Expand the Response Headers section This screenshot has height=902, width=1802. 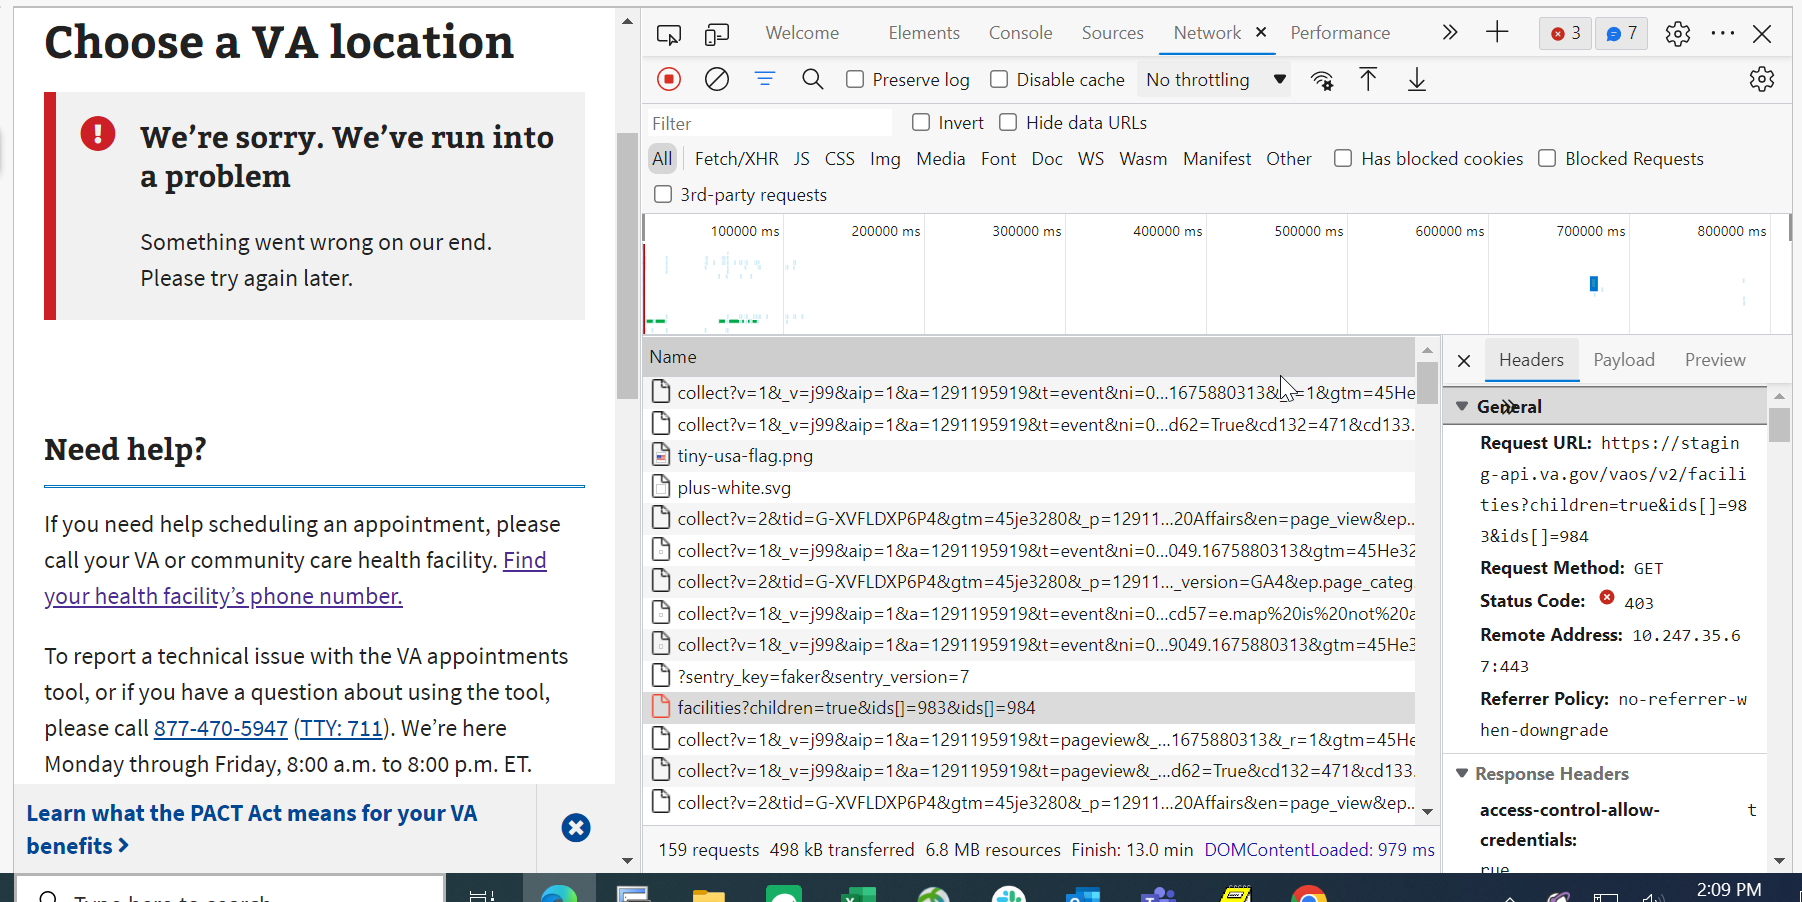pos(1462,773)
